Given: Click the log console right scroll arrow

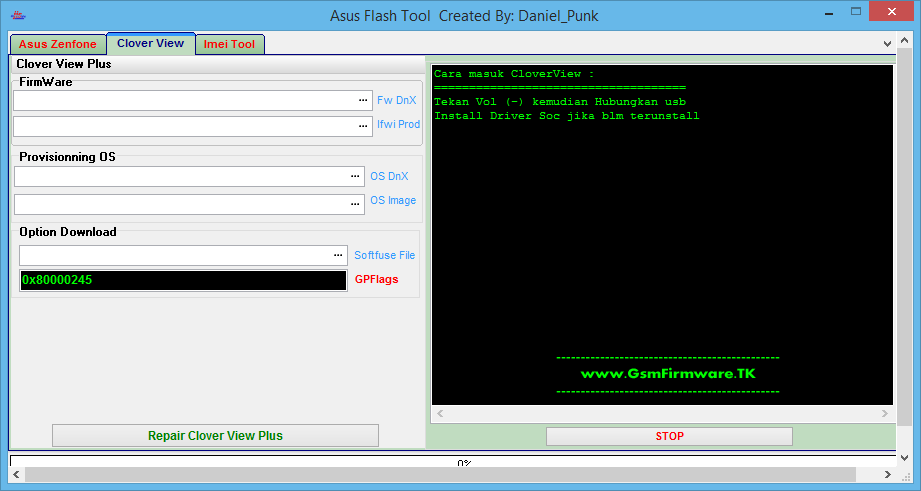Looking at the screenshot, I should 885,413.
